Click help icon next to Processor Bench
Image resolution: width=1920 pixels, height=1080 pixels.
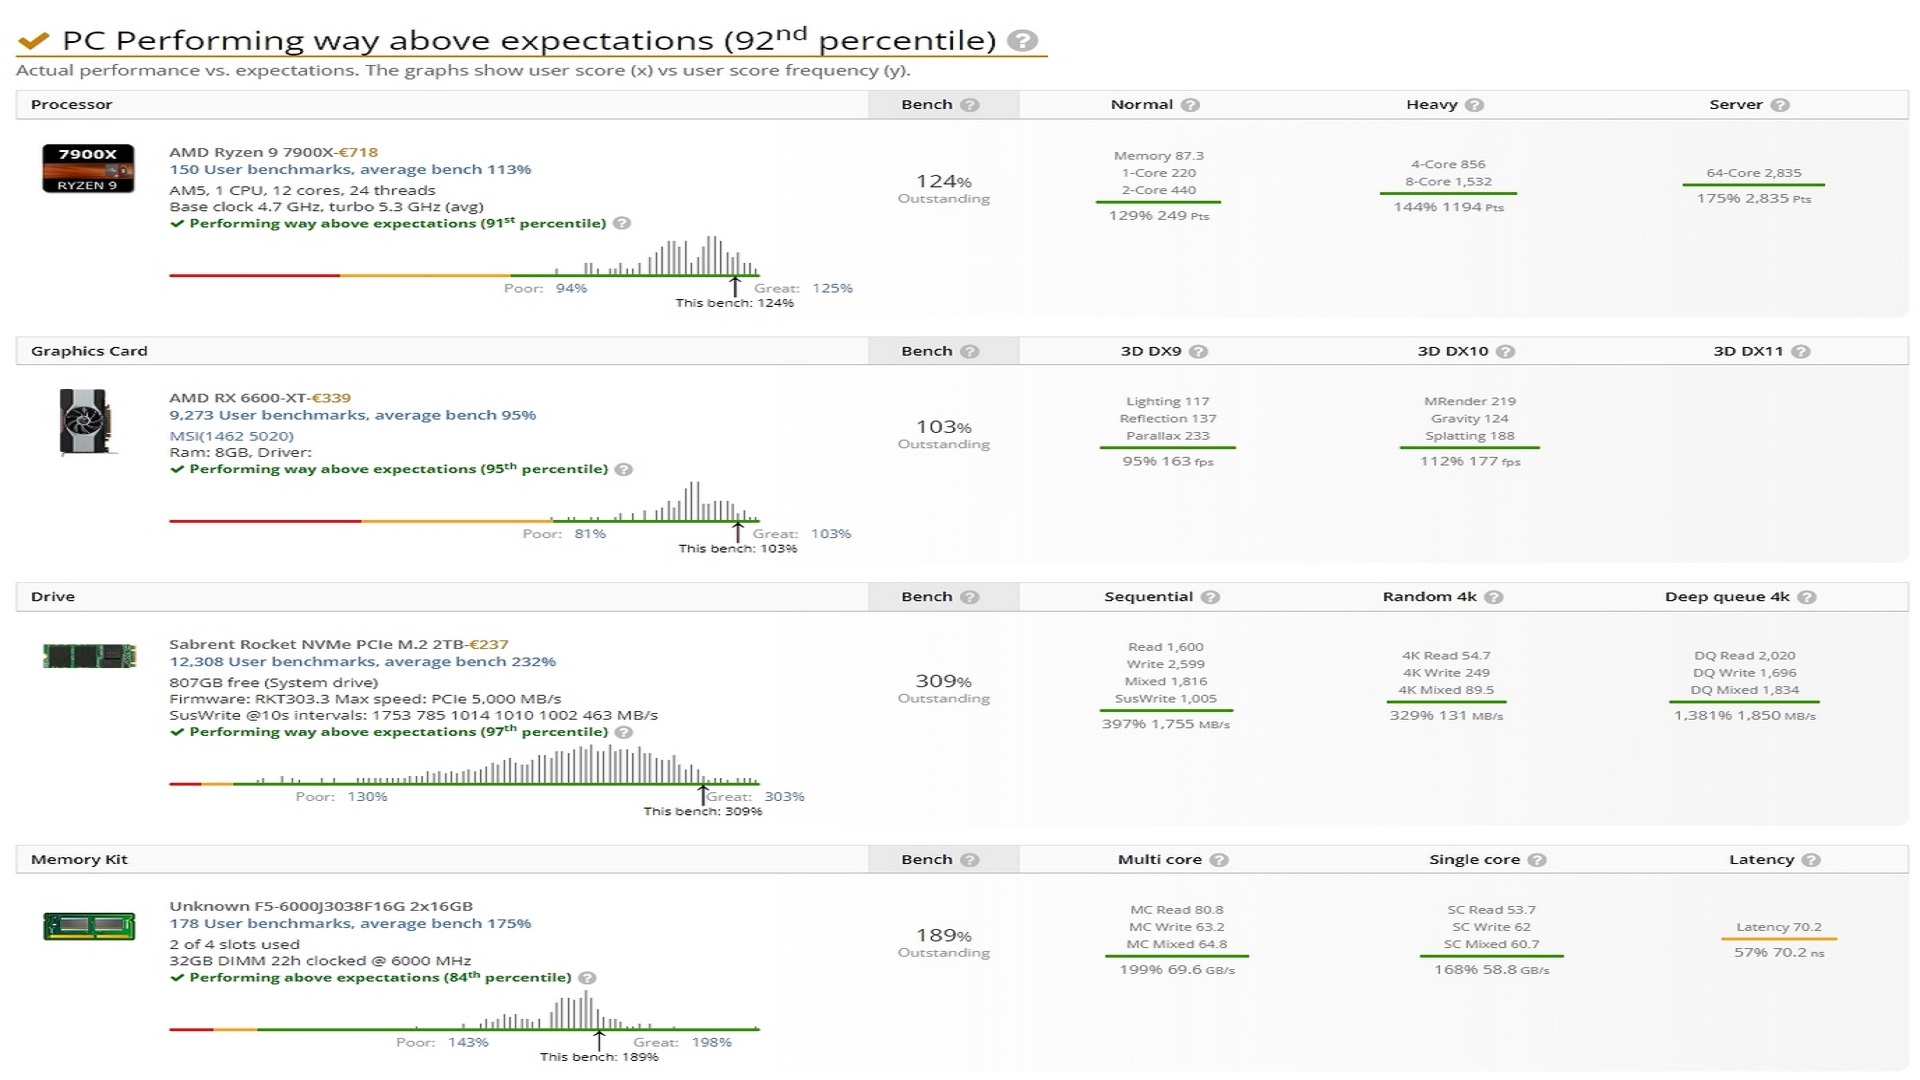[969, 105]
